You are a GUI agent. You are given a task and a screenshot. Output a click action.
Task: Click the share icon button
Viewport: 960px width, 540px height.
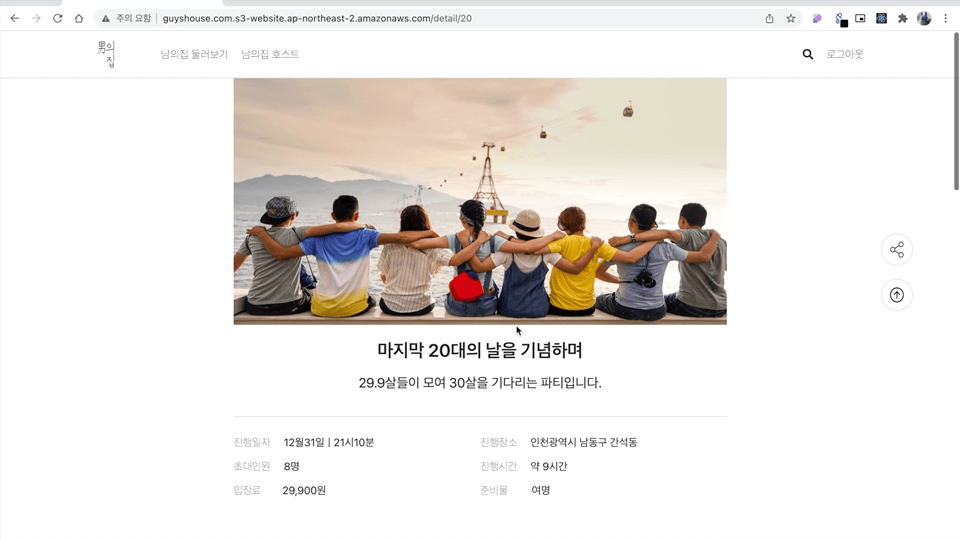pos(896,250)
